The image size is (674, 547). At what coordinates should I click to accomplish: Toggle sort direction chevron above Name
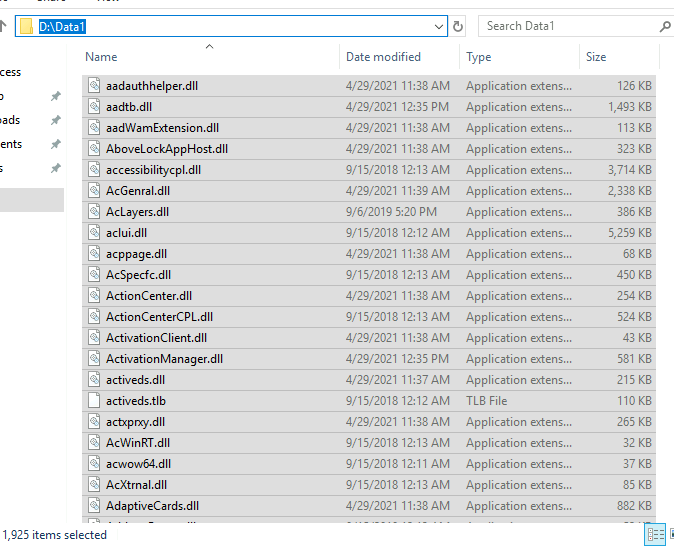pos(209,46)
